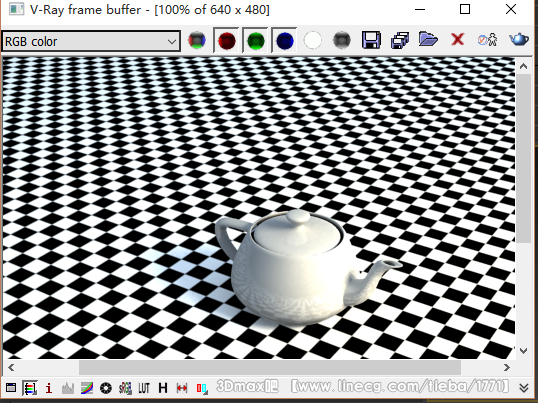538x403 pixels.
Task: Toggle the green channel button
Action: pos(255,40)
